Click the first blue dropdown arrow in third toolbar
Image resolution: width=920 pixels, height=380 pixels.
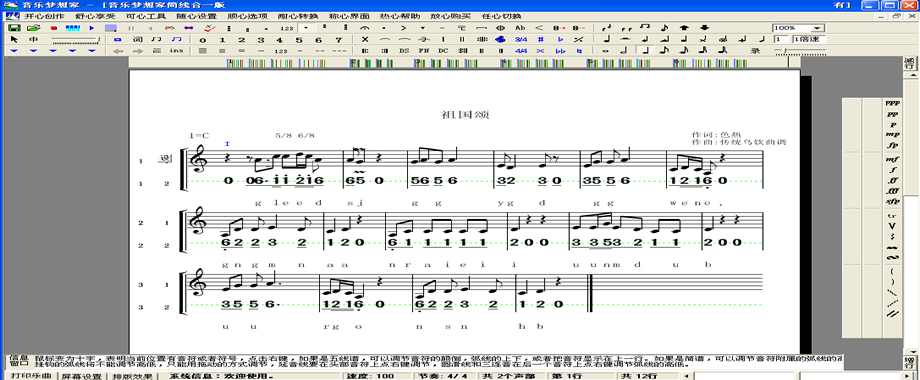tap(14, 51)
